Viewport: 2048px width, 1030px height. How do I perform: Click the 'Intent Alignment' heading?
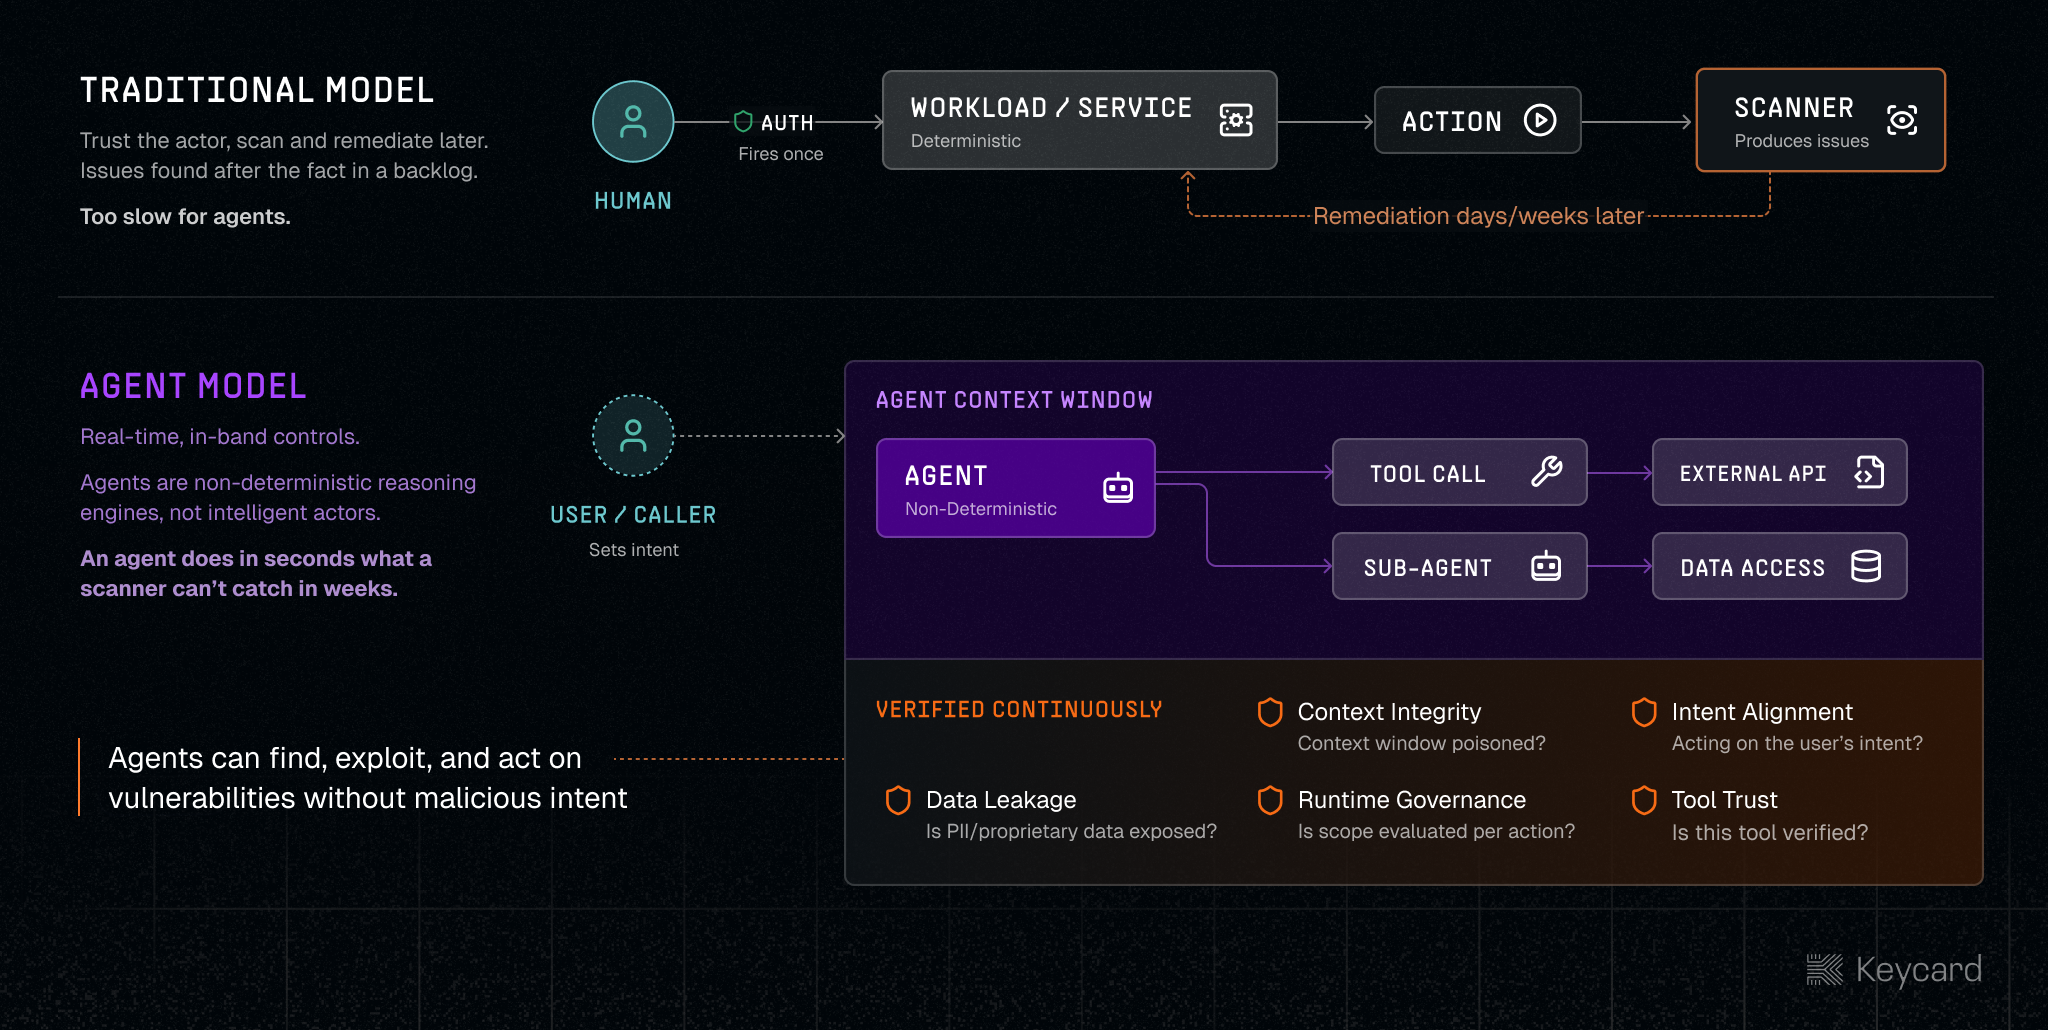click(x=1762, y=712)
